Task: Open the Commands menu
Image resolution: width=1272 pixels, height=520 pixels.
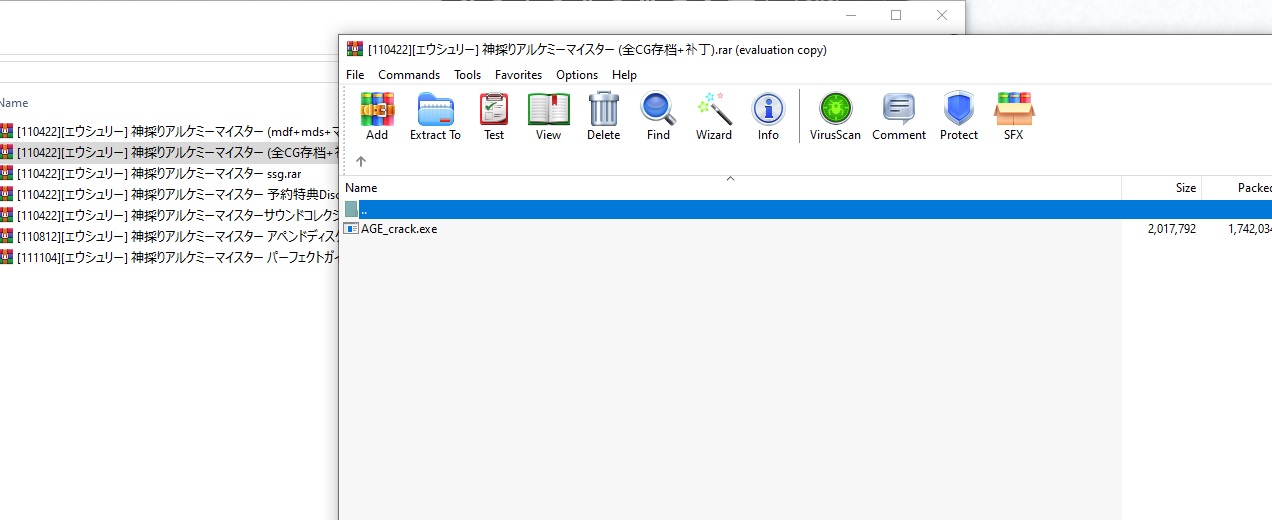Action: pyautogui.click(x=409, y=75)
